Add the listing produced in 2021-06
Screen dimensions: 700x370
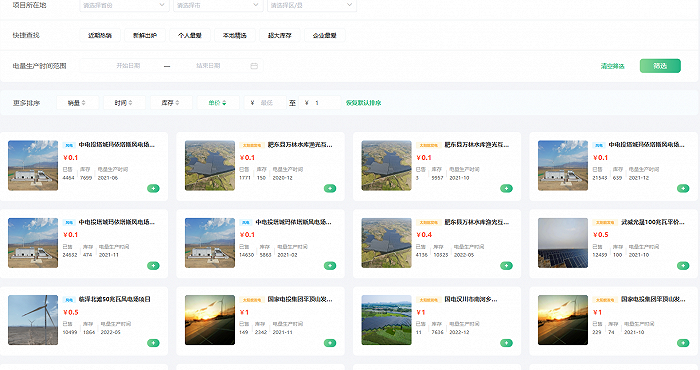153,188
